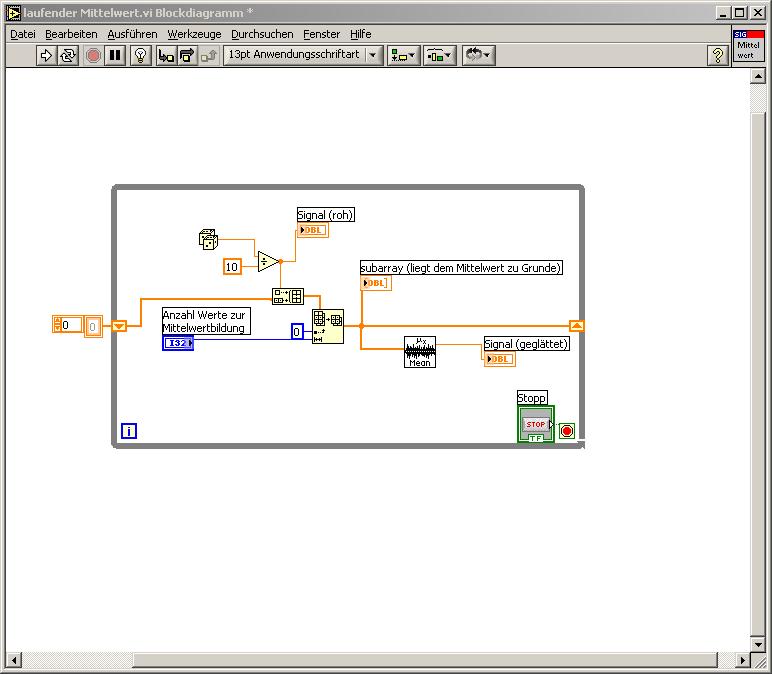Click horizontal scrollbar right arrow
This screenshot has width=772, height=674.
(742, 660)
